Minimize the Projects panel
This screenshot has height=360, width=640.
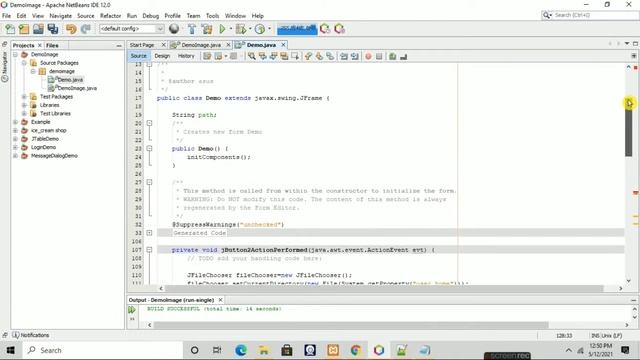tap(119, 46)
